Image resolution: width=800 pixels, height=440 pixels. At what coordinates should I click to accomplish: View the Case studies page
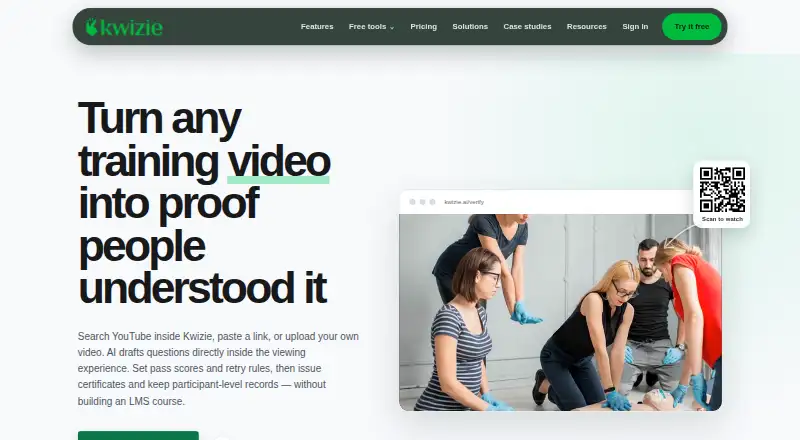pyautogui.click(x=527, y=27)
